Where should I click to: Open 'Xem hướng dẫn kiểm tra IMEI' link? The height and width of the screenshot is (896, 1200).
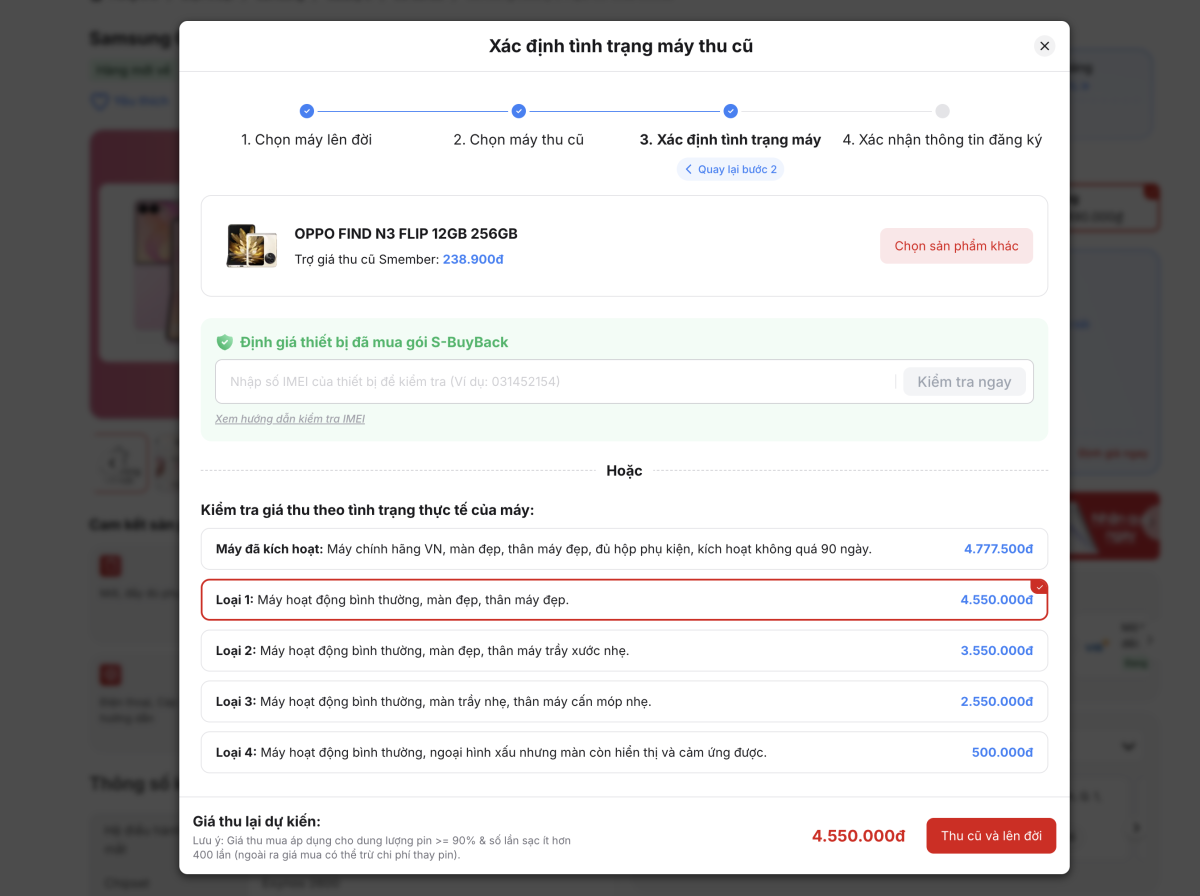(x=290, y=419)
